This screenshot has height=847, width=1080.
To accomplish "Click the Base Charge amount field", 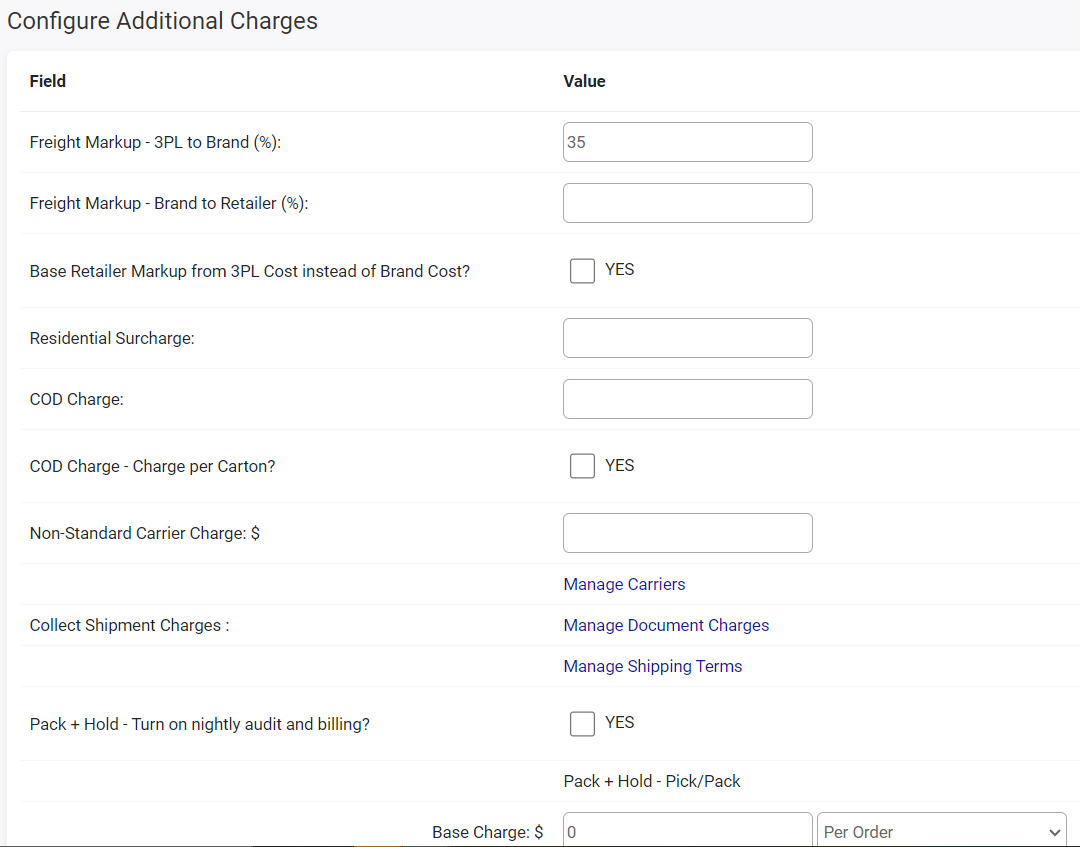I will (687, 831).
